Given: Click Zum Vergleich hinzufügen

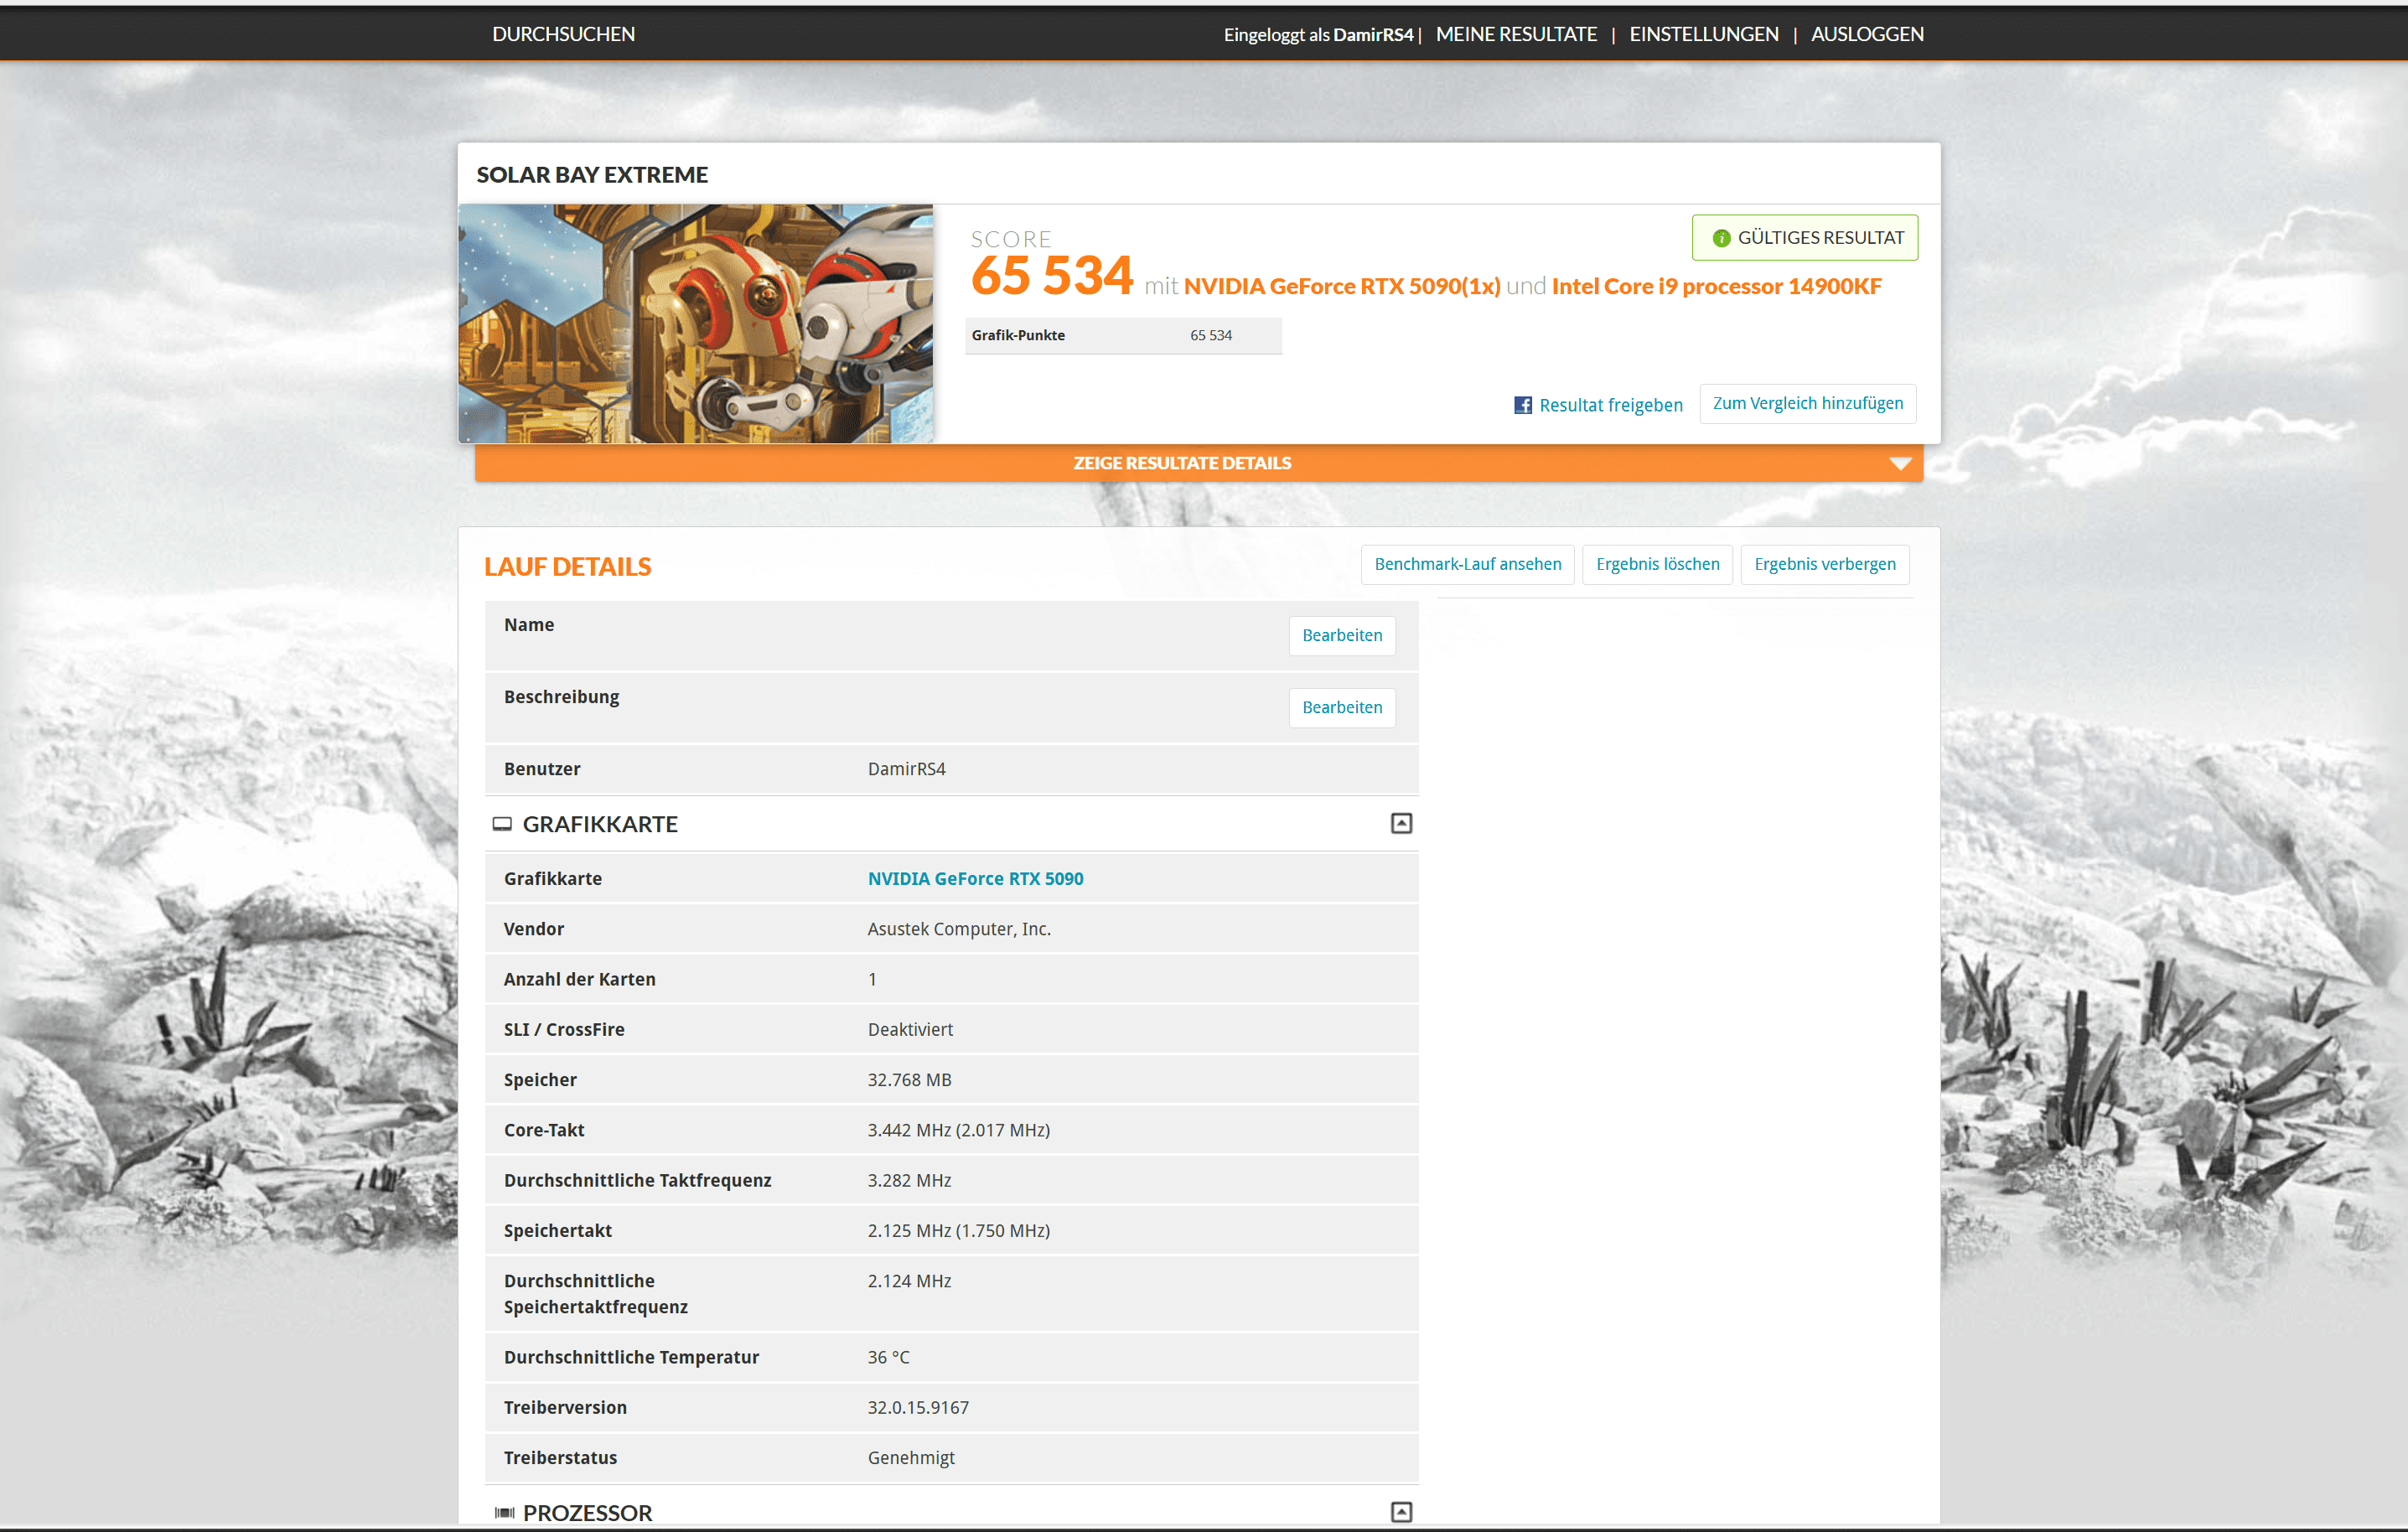Looking at the screenshot, I should coord(1807,403).
